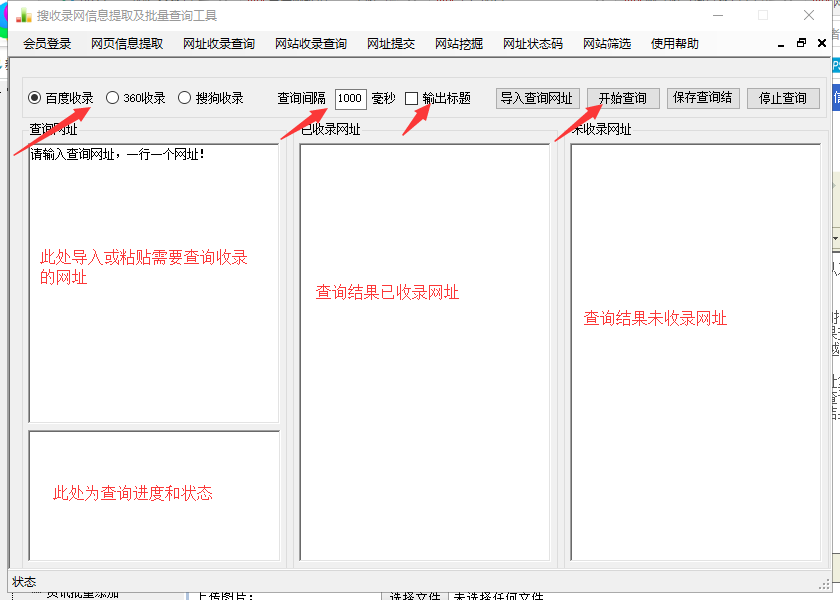The image size is (840, 600).
Task: Open the 使用帮助 menu
Action: pos(675,44)
